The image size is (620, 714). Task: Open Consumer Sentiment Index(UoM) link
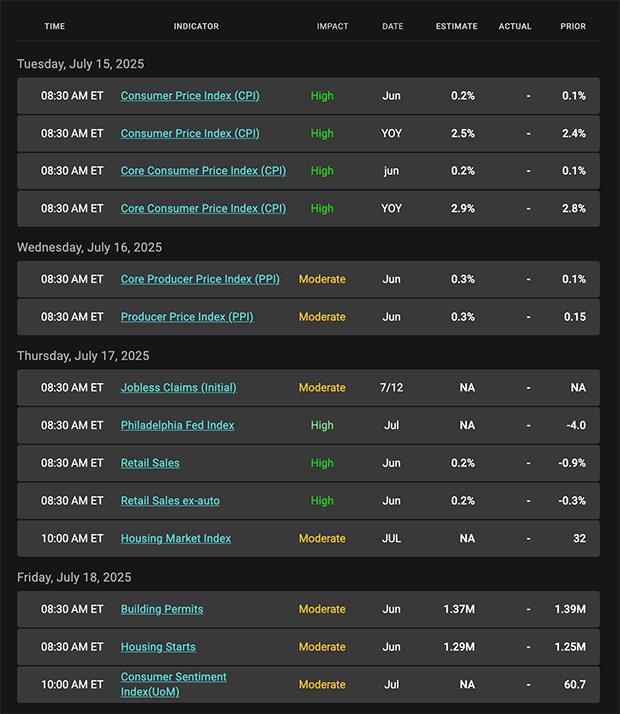[x=173, y=684]
